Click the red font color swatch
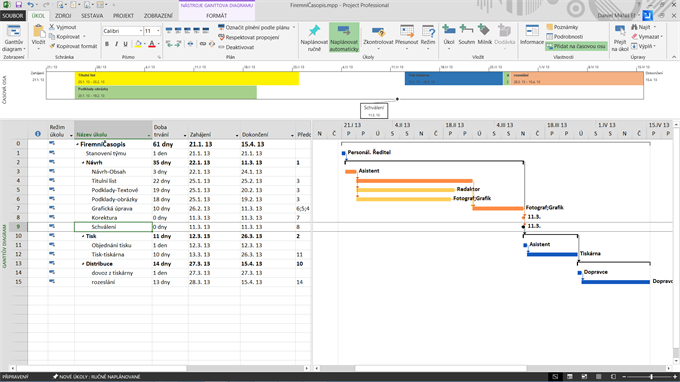 152,44
